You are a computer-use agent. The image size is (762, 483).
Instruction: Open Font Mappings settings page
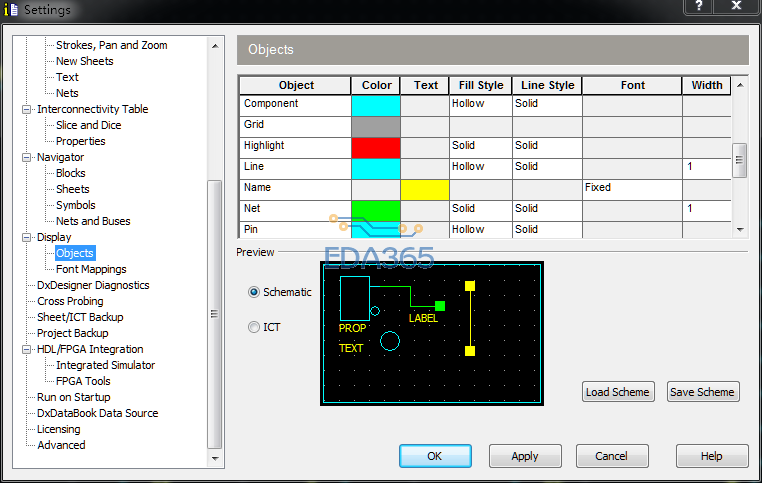pyautogui.click(x=91, y=269)
